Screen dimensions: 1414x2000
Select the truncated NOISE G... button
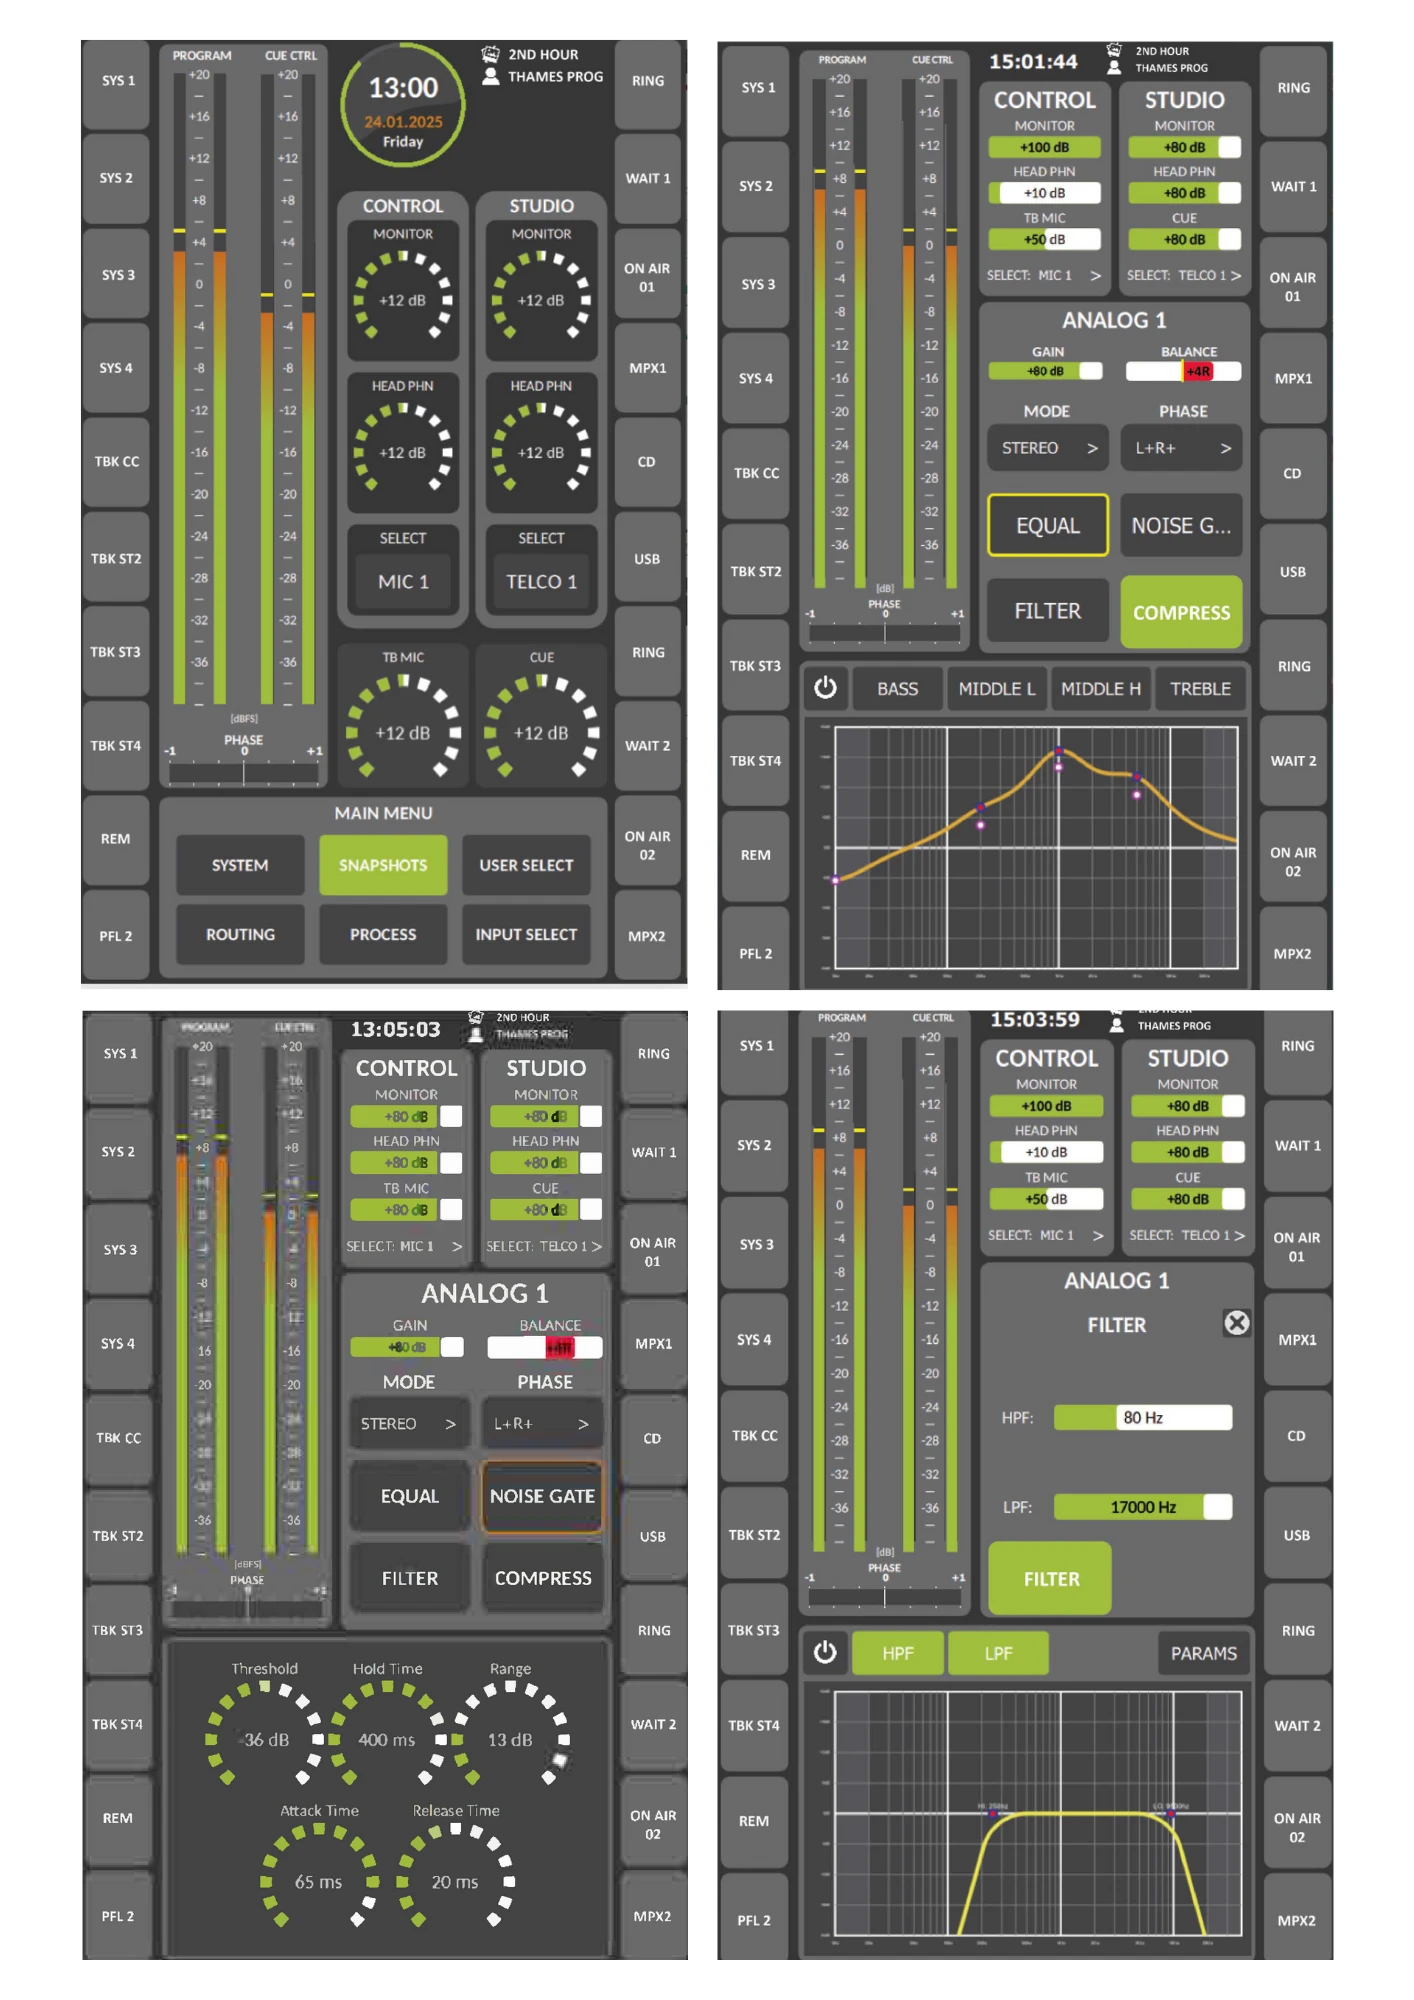(1181, 525)
